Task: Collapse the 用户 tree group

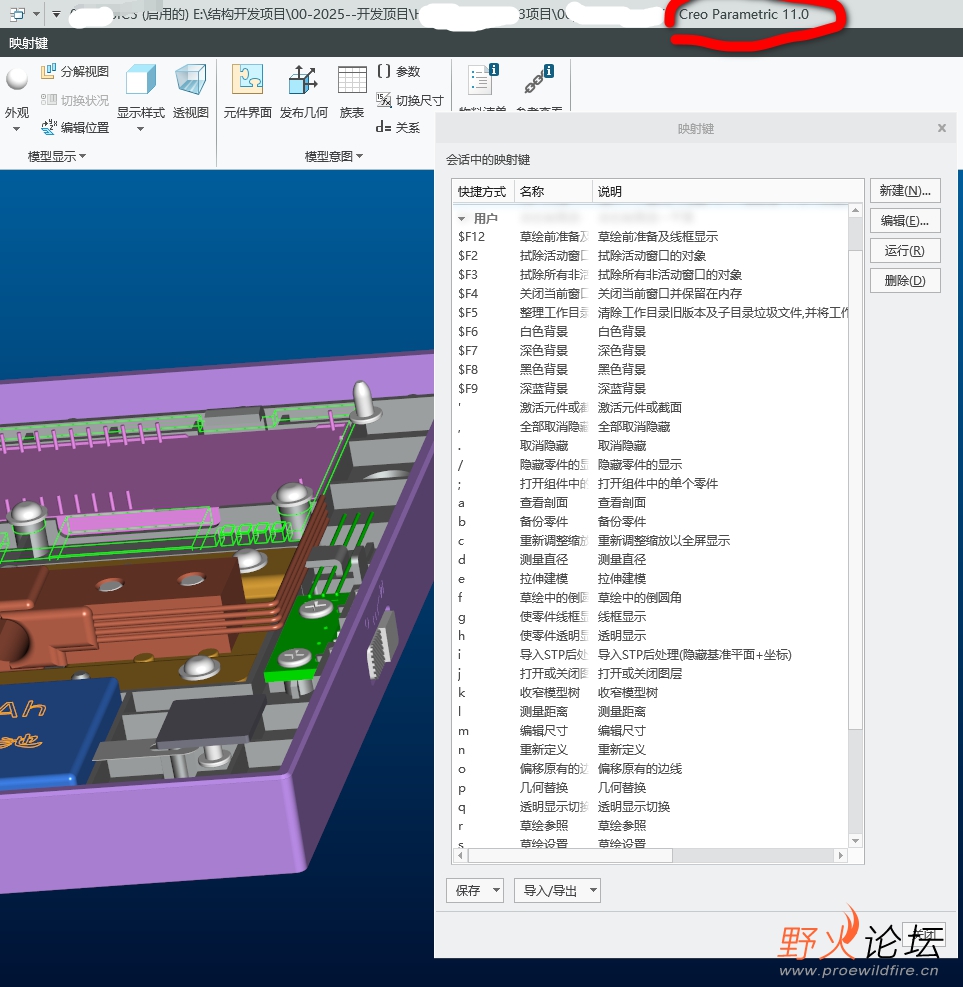Action: 462,218
